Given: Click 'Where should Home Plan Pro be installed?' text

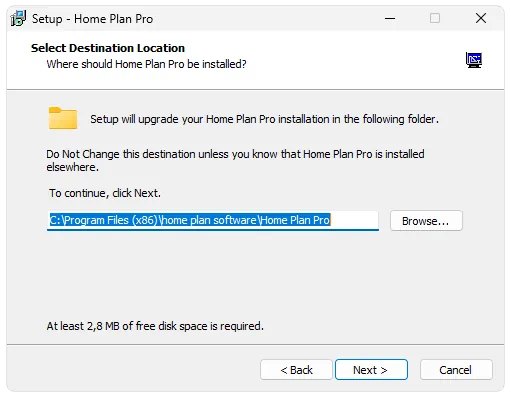Looking at the screenshot, I should (x=146, y=64).
